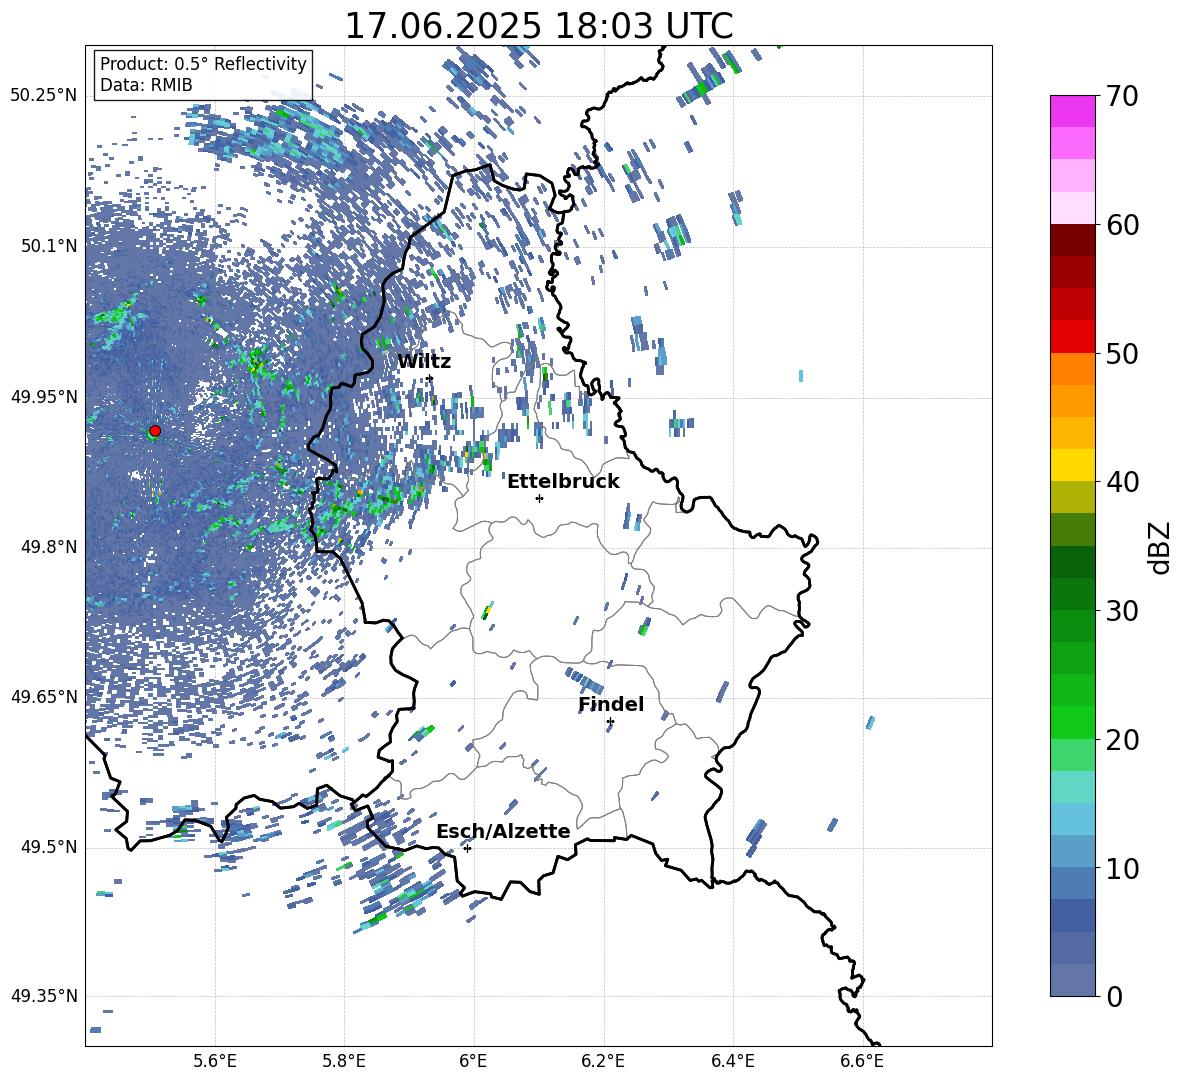This screenshot has height=1081, width=1184.
Task: Click the bright red swatch just above 50
Action: click(x=1072, y=337)
